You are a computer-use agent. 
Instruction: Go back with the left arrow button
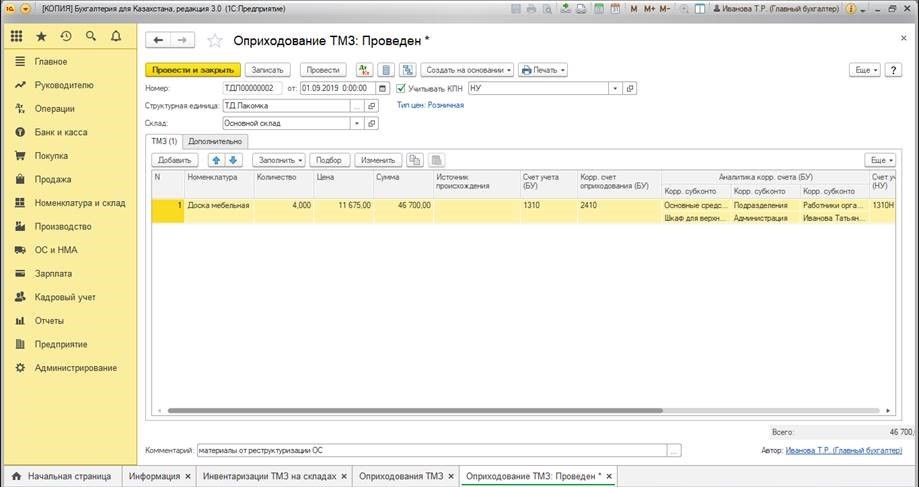click(157, 41)
